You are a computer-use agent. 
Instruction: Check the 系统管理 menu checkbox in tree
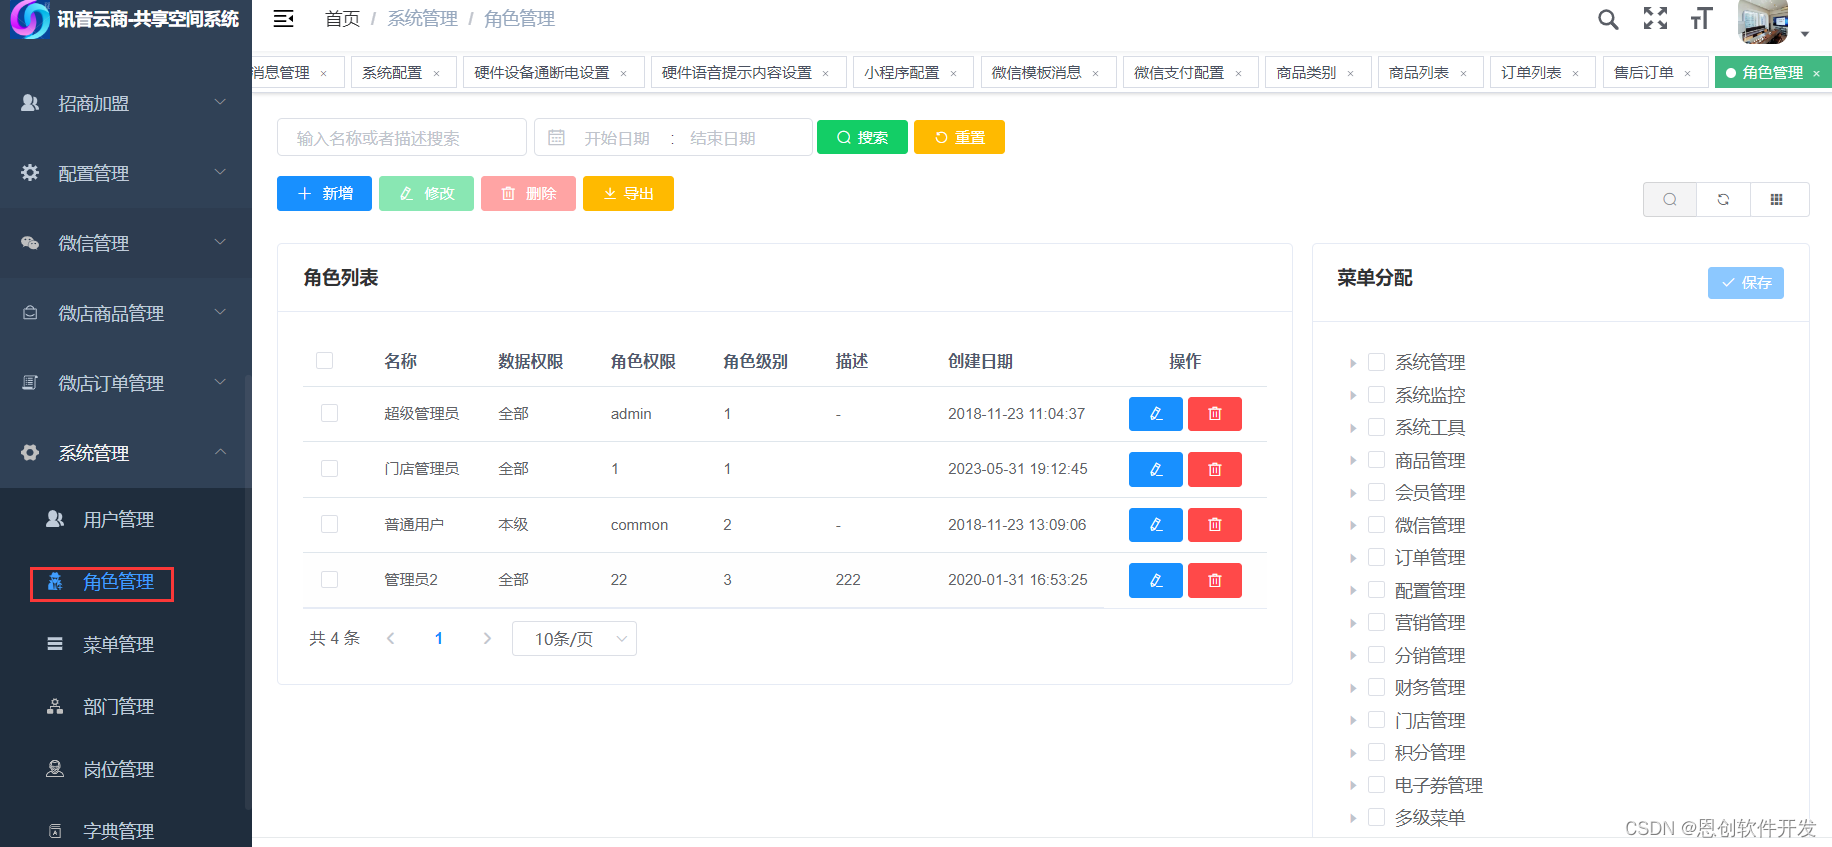point(1377,362)
